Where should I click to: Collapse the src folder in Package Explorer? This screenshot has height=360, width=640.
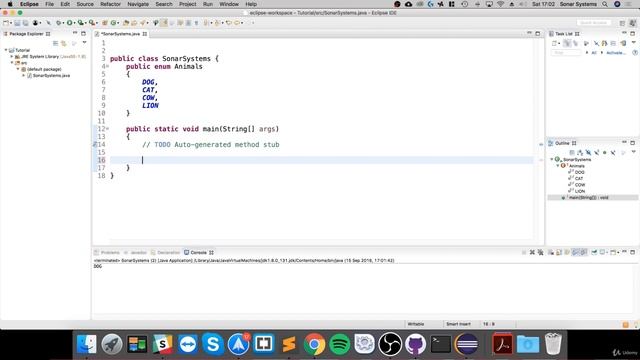(12, 63)
